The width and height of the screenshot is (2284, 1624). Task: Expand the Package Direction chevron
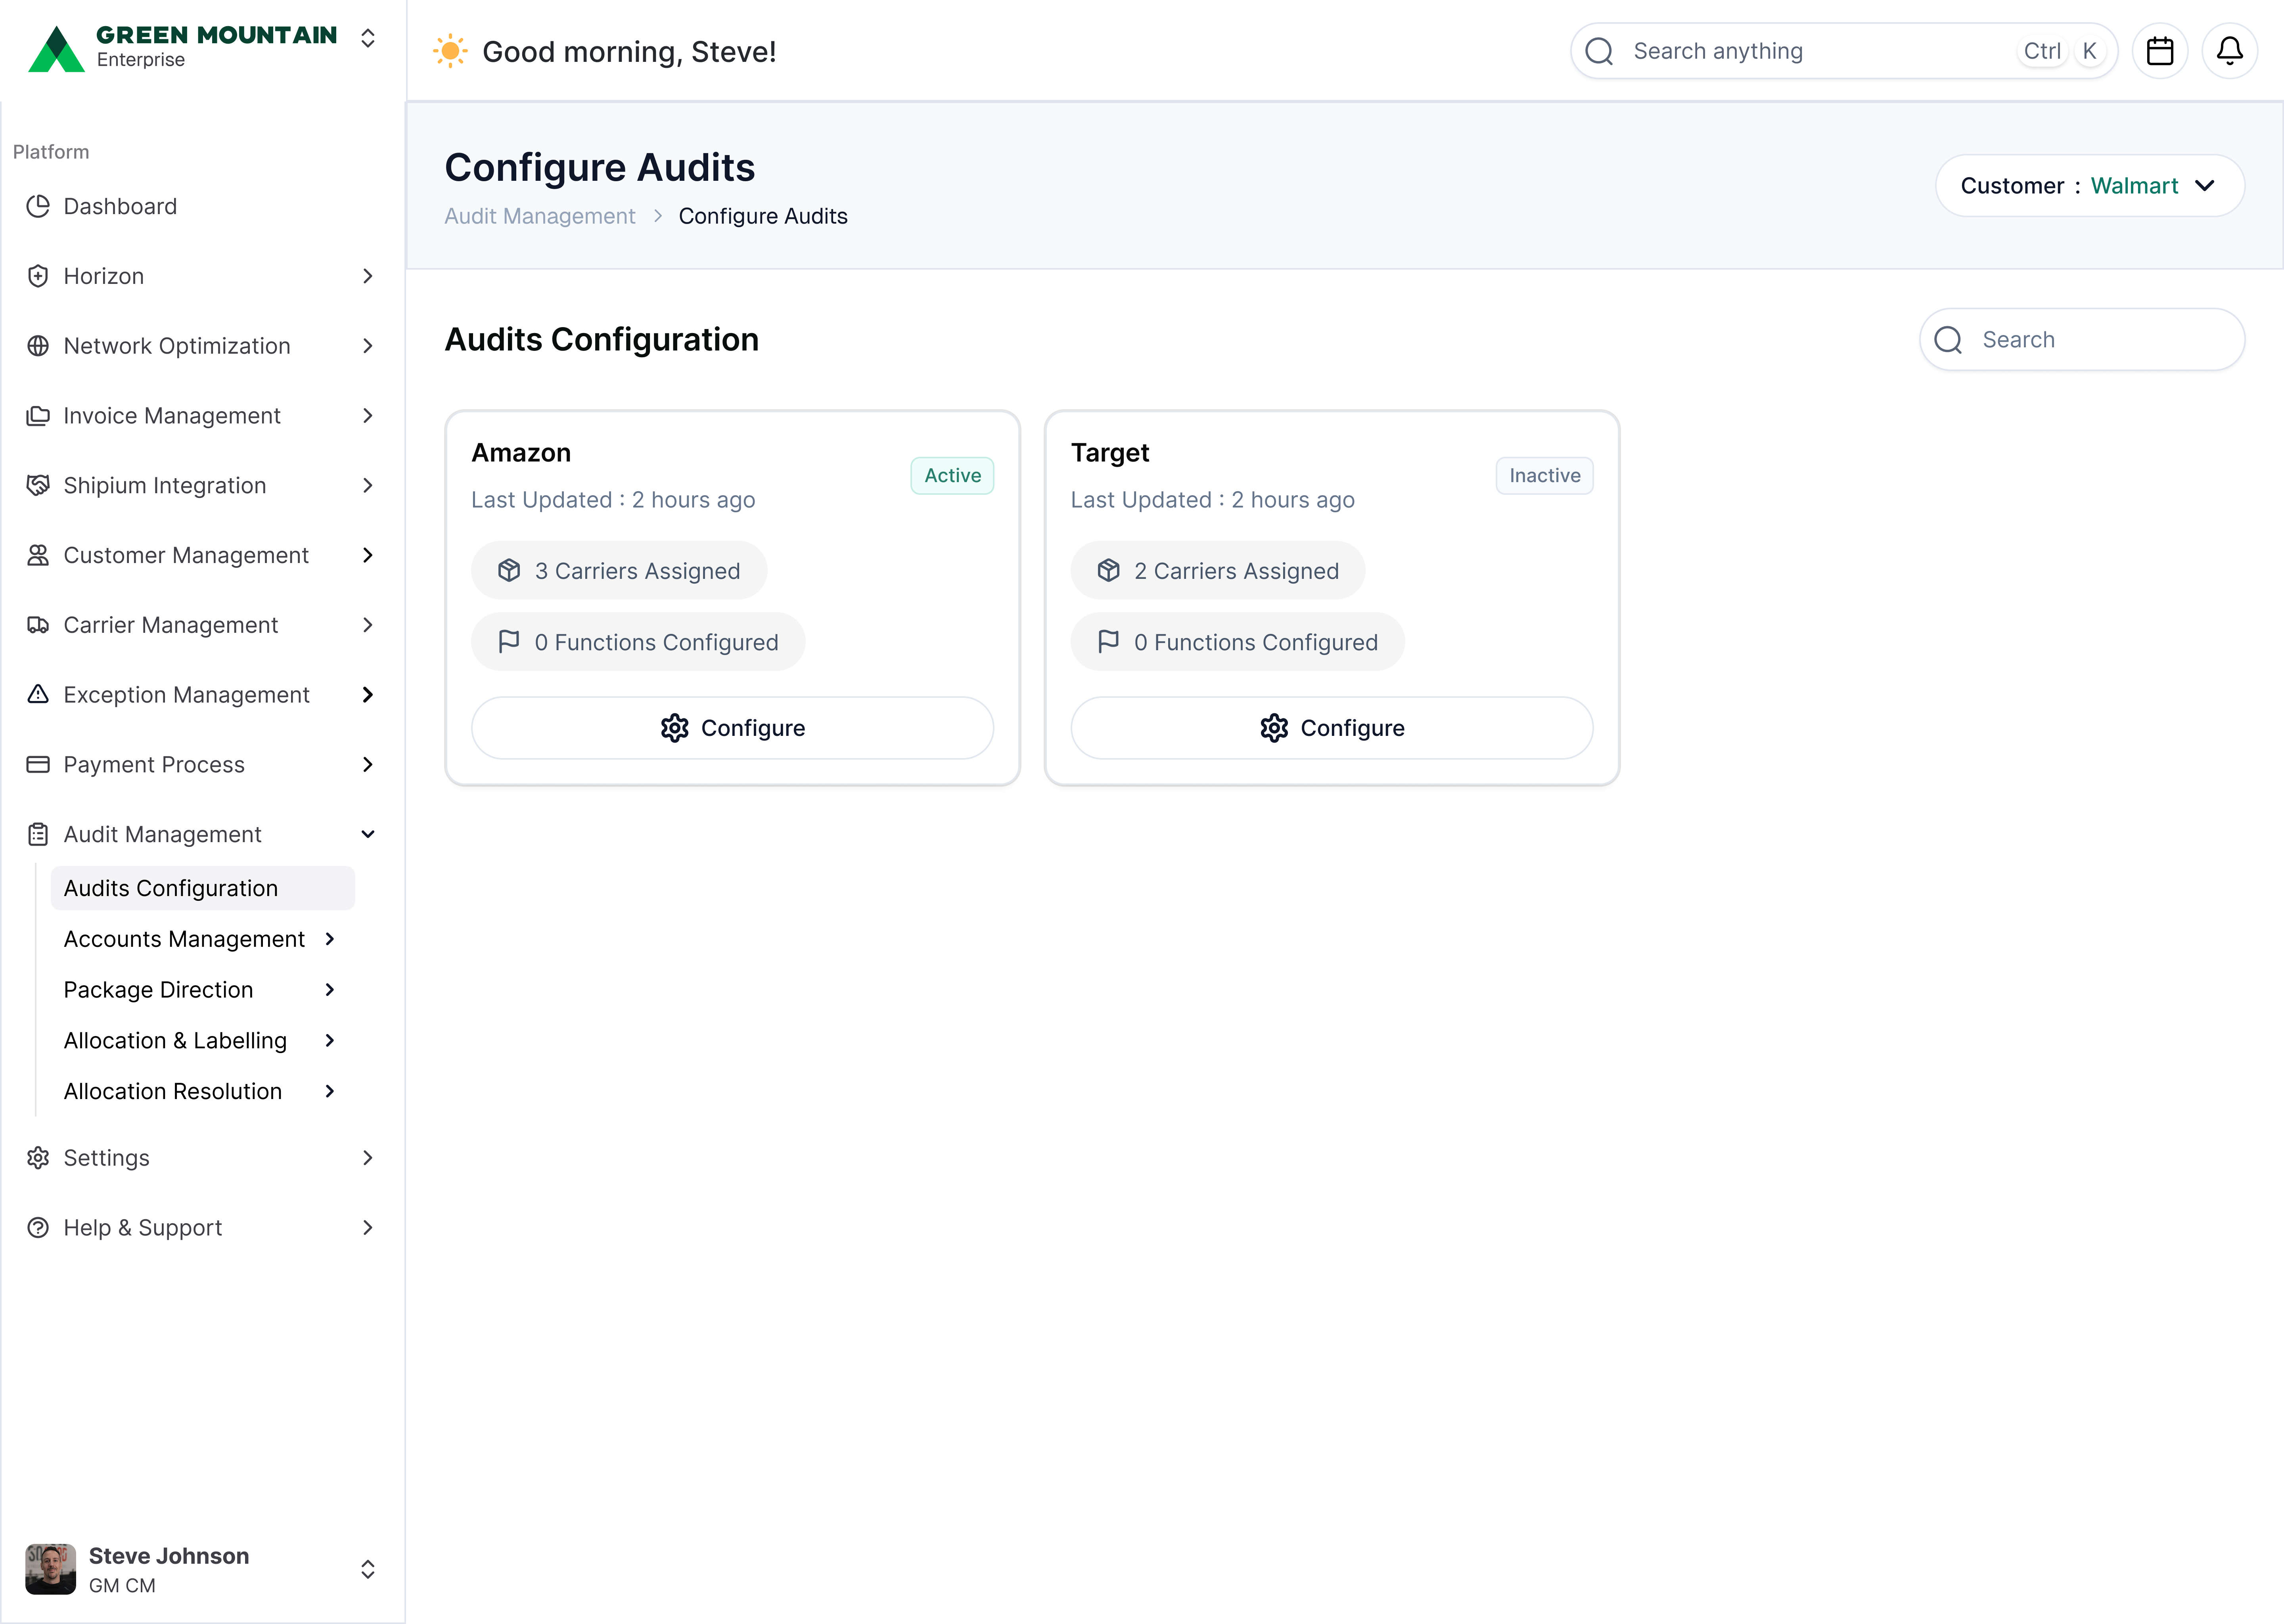point(330,990)
